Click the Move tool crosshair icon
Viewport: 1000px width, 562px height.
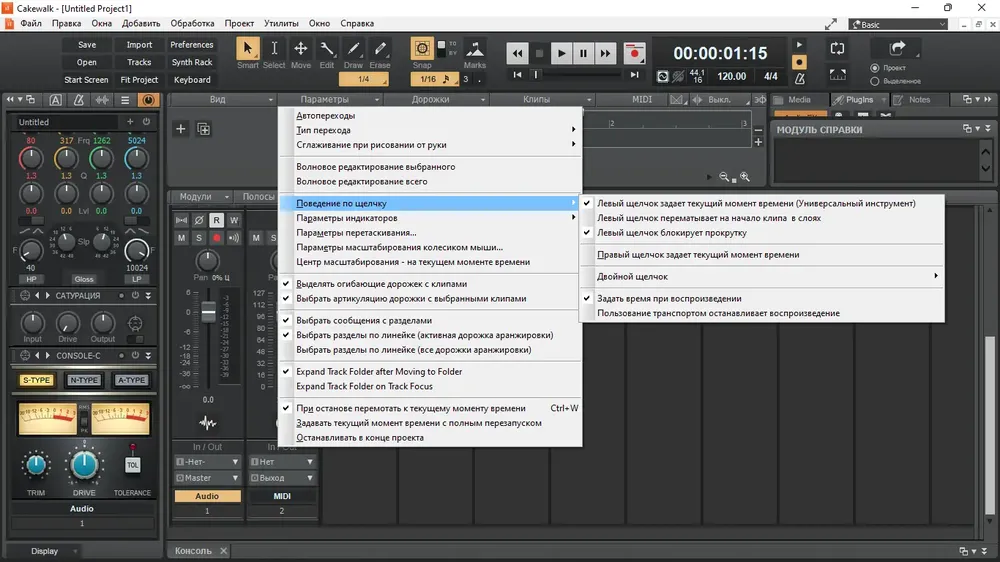300,48
